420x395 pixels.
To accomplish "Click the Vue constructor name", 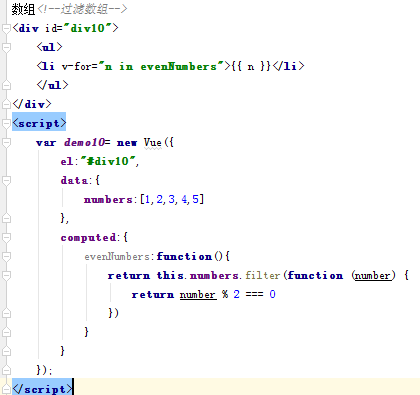I will (x=153, y=143).
